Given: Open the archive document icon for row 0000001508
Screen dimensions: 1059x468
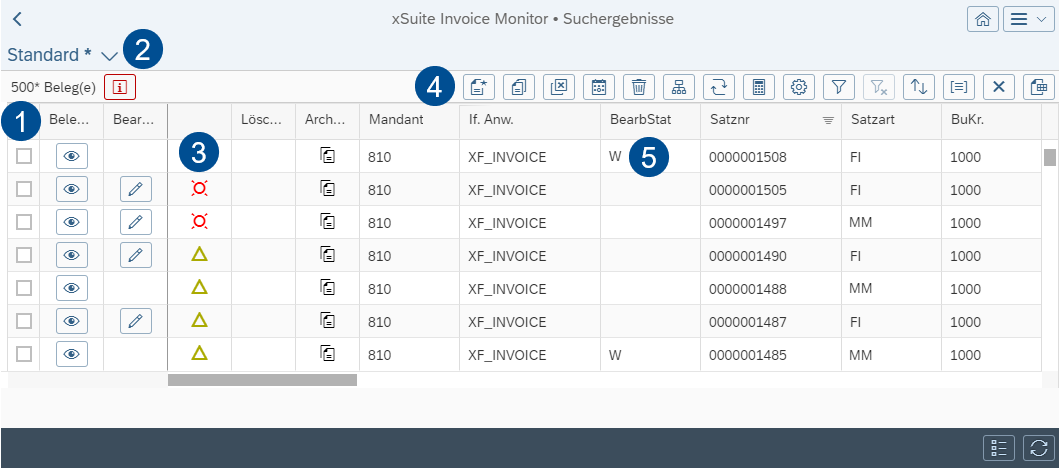Looking at the screenshot, I should 327,156.
